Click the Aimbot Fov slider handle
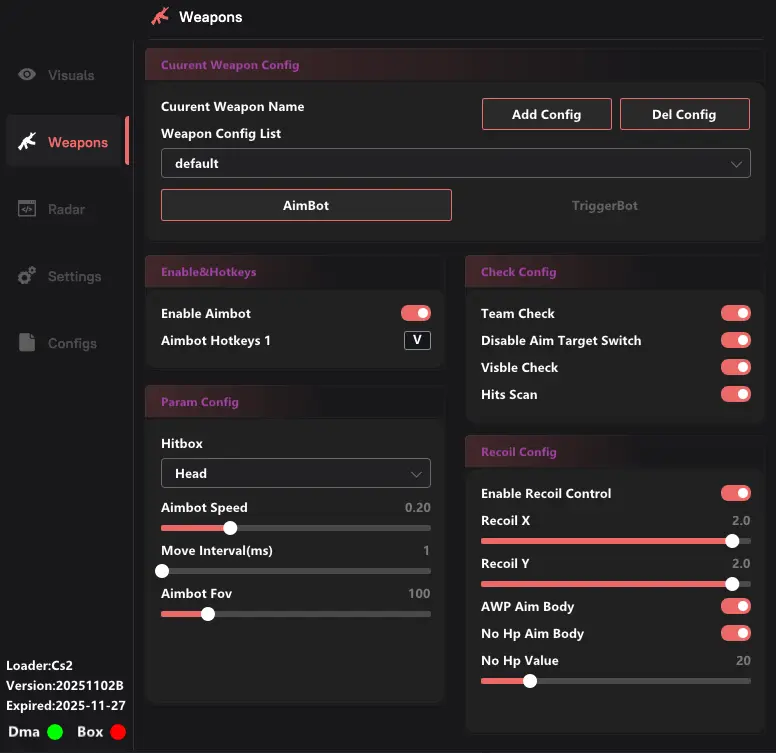The height and width of the screenshot is (753, 776). 208,614
